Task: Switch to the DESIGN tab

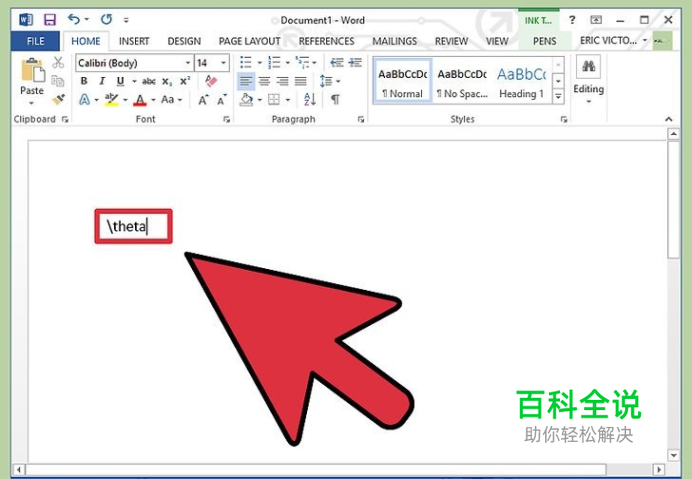Action: [x=184, y=41]
